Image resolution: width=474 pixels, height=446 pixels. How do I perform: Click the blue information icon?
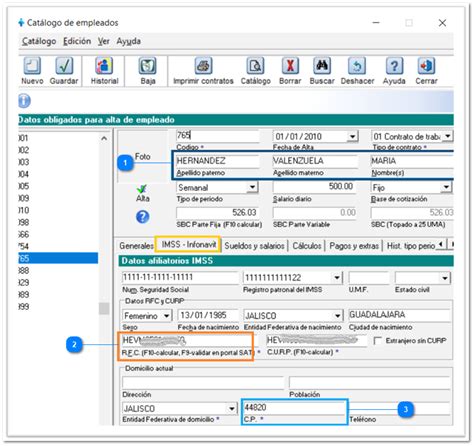[x=24, y=101]
